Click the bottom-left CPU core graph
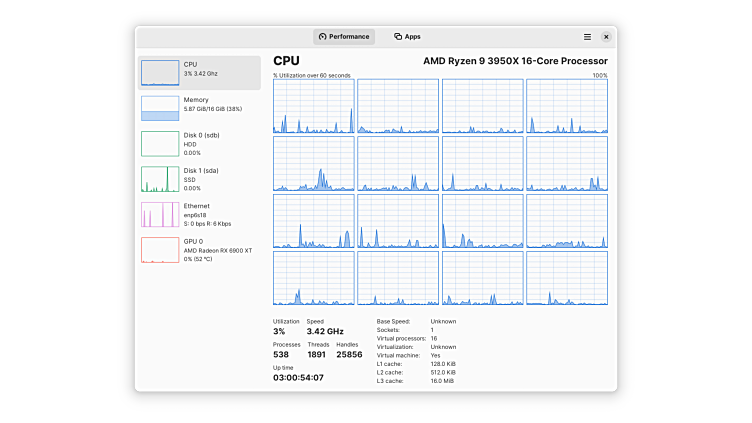This screenshot has width=752, height=423. [x=313, y=278]
